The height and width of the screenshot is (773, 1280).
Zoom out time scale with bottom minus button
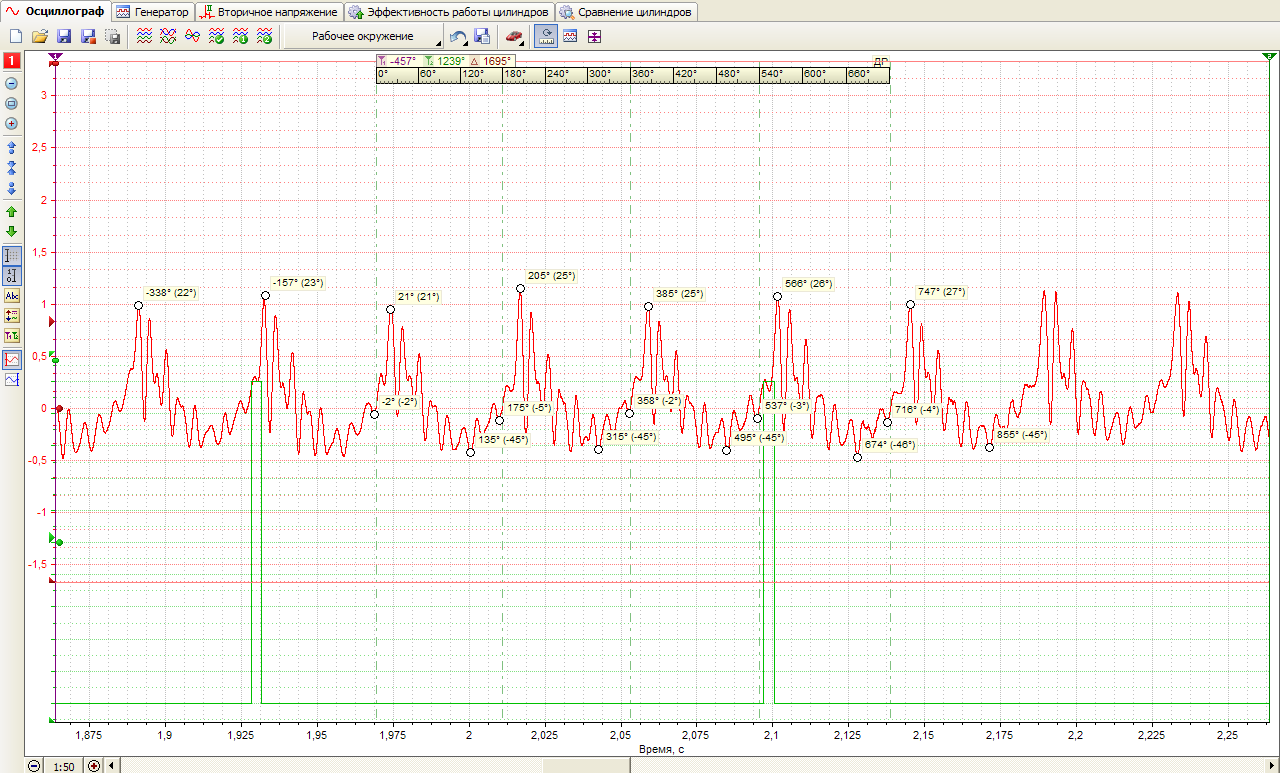point(34,766)
